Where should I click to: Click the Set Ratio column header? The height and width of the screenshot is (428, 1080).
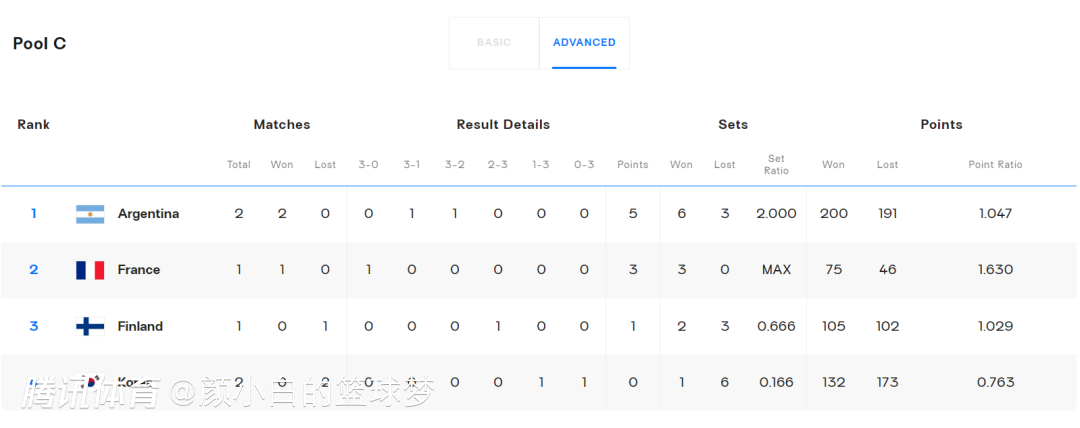coord(776,165)
